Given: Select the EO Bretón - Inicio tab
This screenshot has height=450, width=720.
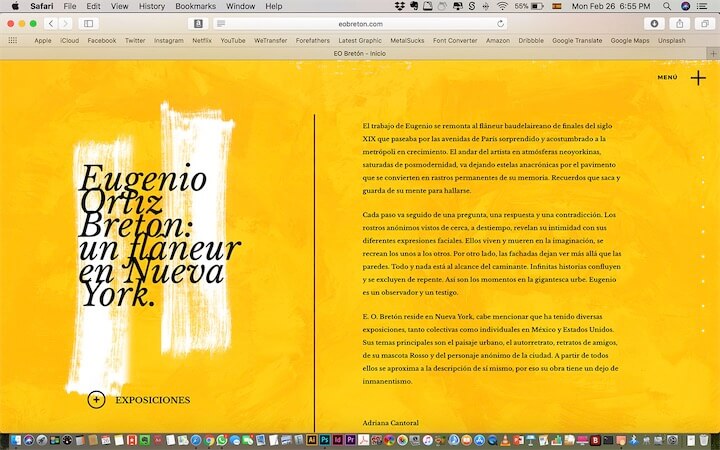Looking at the screenshot, I should click(x=359, y=54).
